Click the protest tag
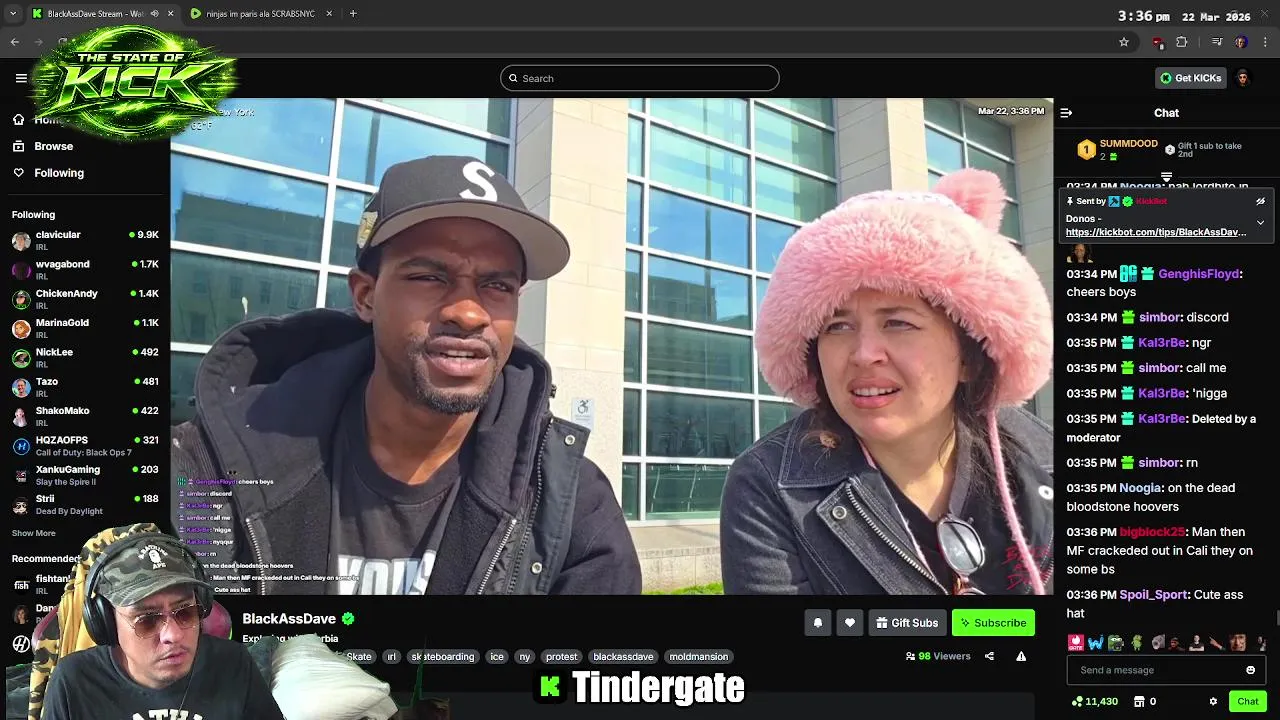This screenshot has height=720, width=1280. pos(561,657)
